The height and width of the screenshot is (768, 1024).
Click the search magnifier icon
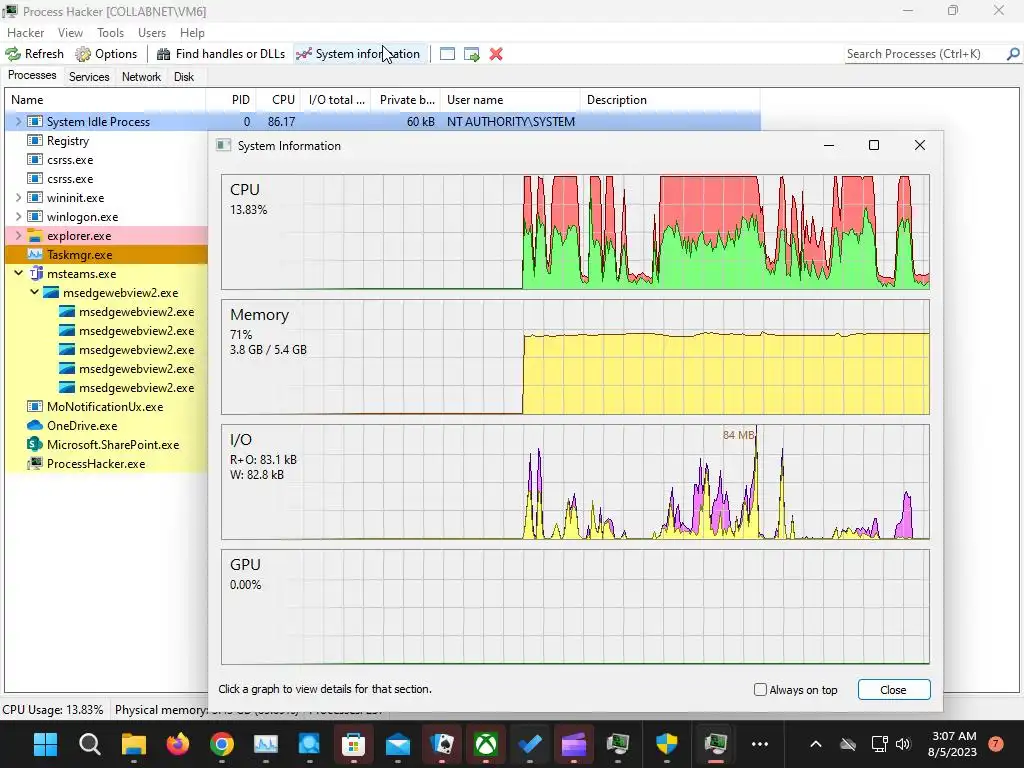[1013, 54]
